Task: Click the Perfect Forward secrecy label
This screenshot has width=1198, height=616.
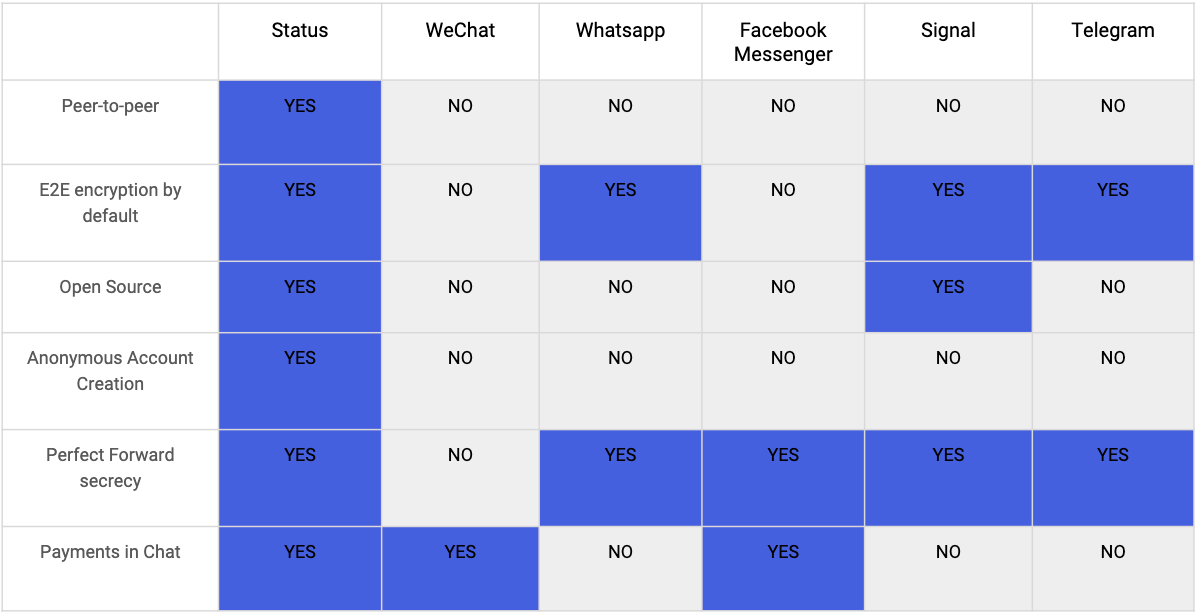Action: point(110,468)
